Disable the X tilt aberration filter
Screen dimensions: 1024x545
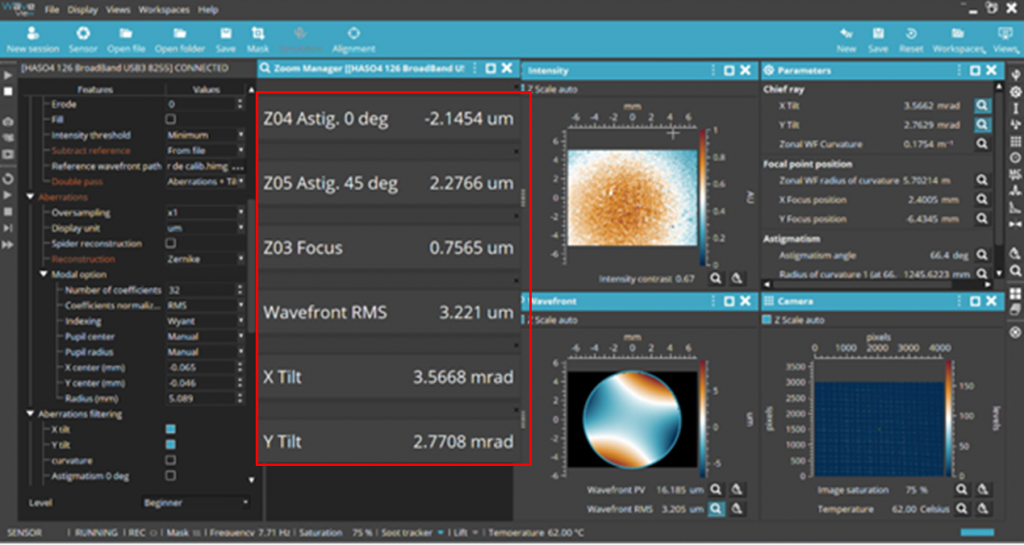[170, 429]
